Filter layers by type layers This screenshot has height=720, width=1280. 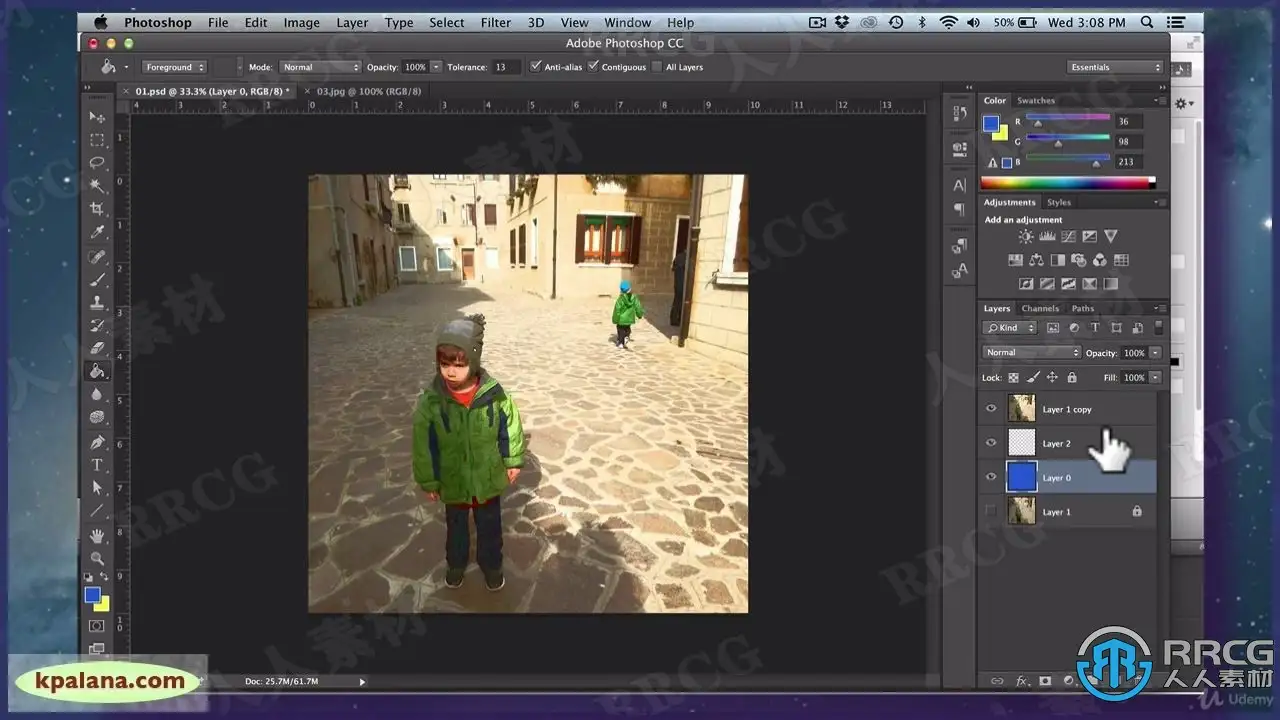1095,327
